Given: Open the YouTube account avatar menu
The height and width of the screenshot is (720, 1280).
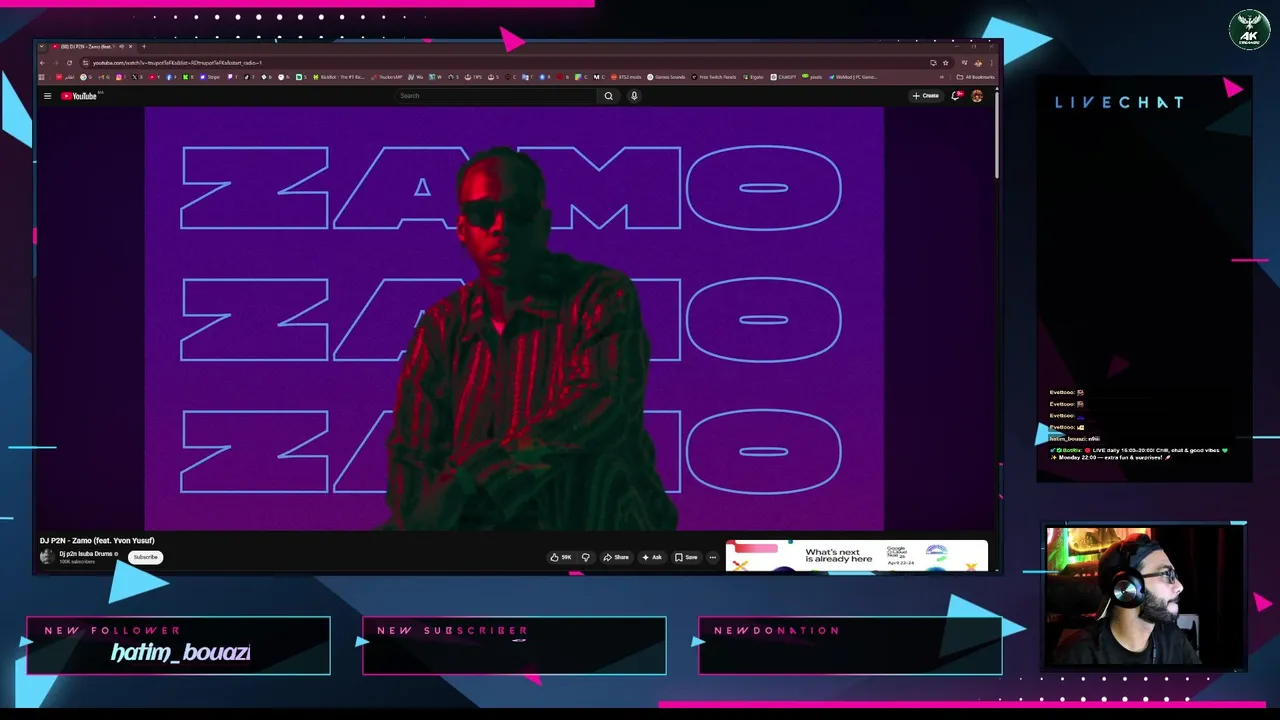Looking at the screenshot, I should (977, 96).
